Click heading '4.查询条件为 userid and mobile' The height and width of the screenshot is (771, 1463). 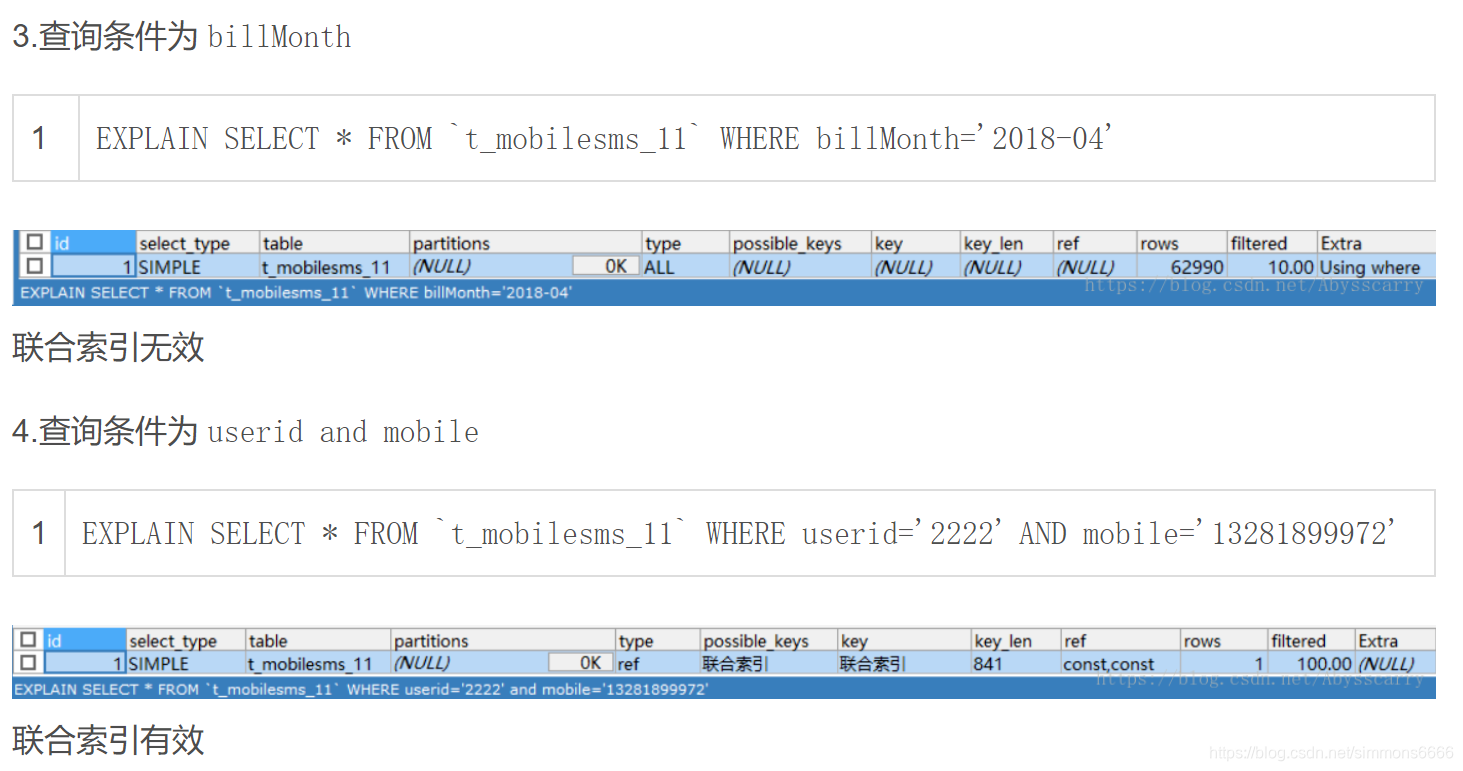click(x=245, y=432)
